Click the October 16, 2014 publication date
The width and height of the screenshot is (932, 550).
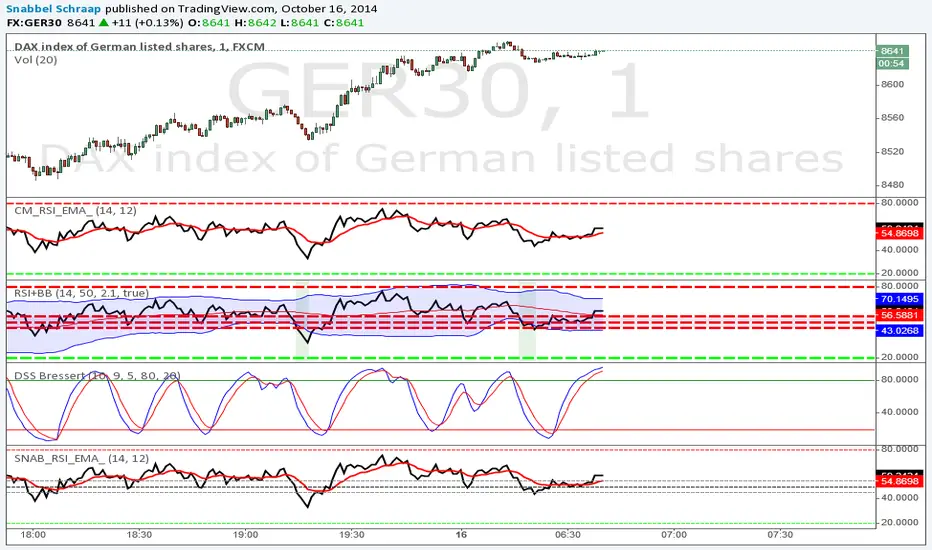(329, 9)
